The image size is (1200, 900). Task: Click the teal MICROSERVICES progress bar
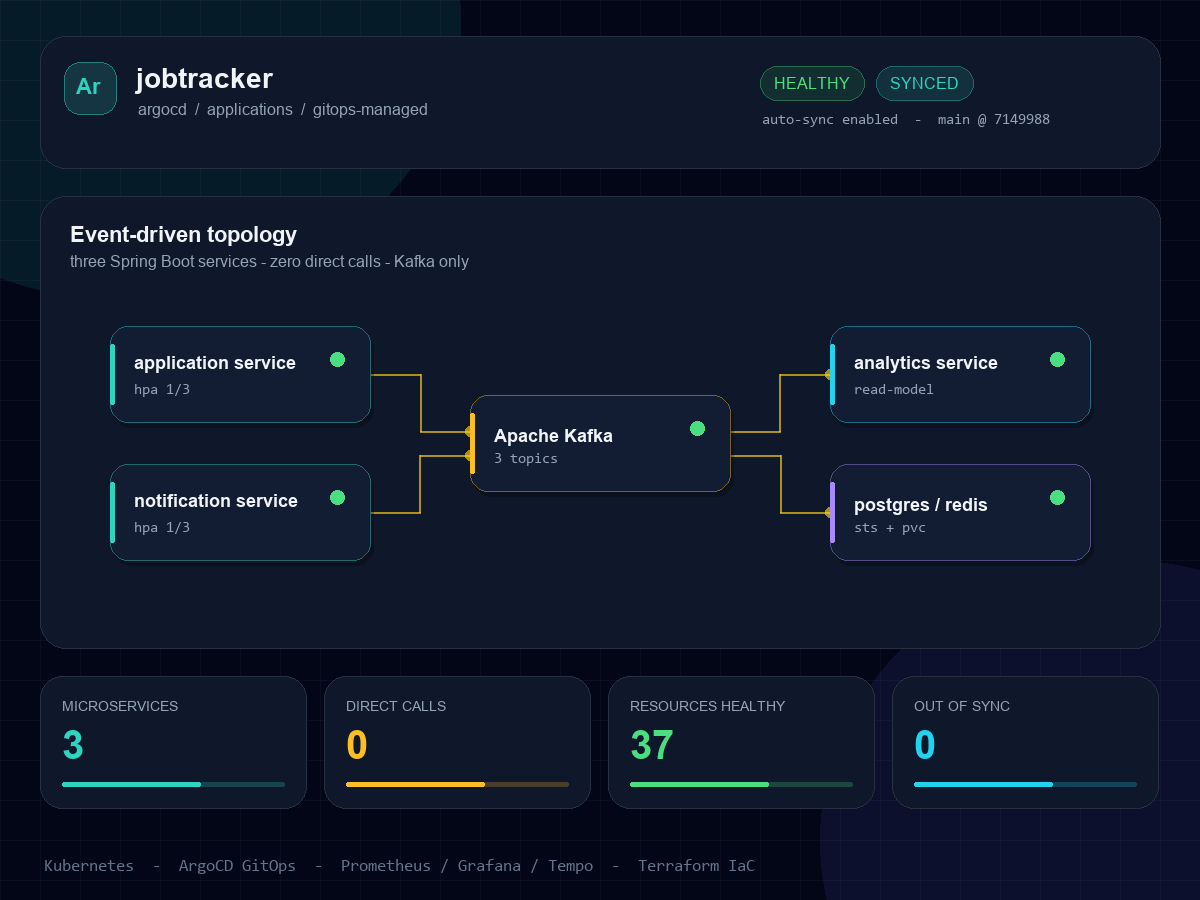click(x=173, y=784)
